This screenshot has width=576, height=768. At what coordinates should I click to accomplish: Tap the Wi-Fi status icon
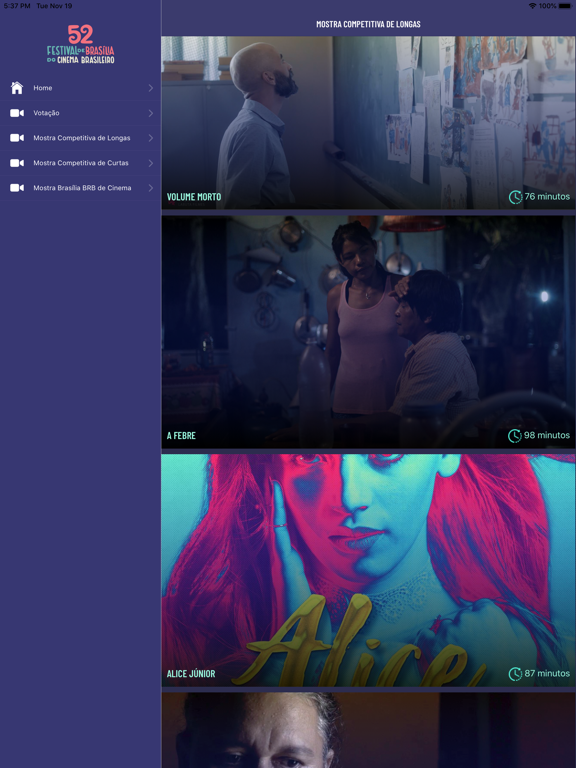coord(532,6)
